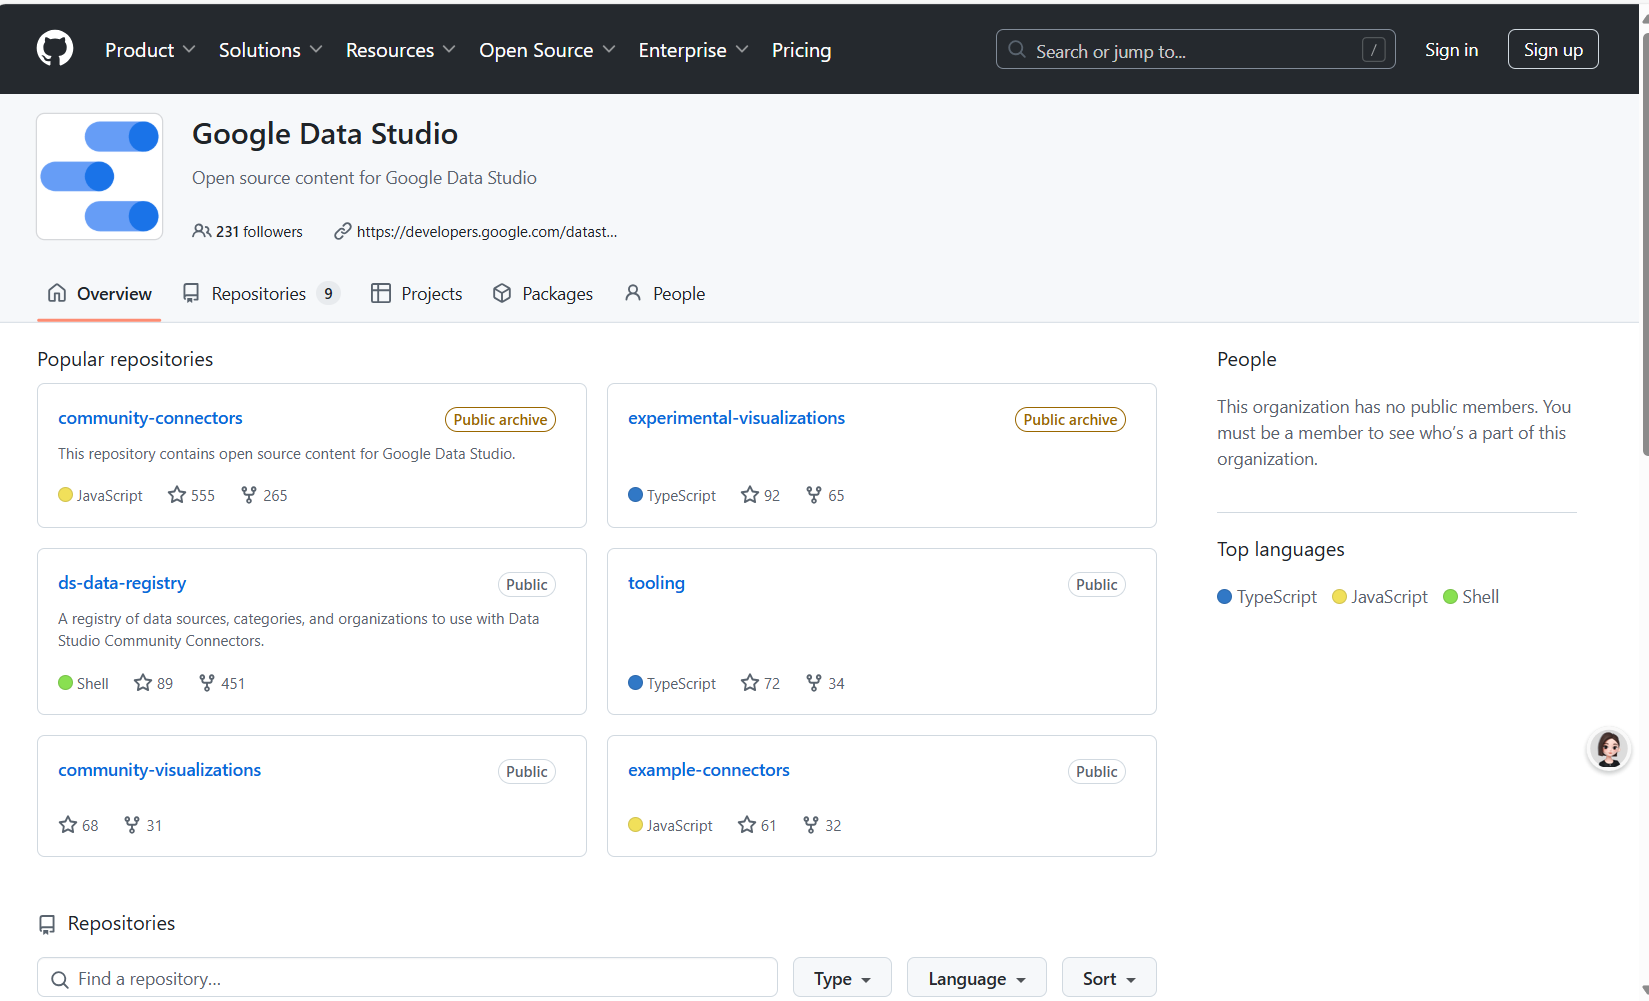Expand the Open Source menu
The image size is (1649, 1001).
pos(547,50)
